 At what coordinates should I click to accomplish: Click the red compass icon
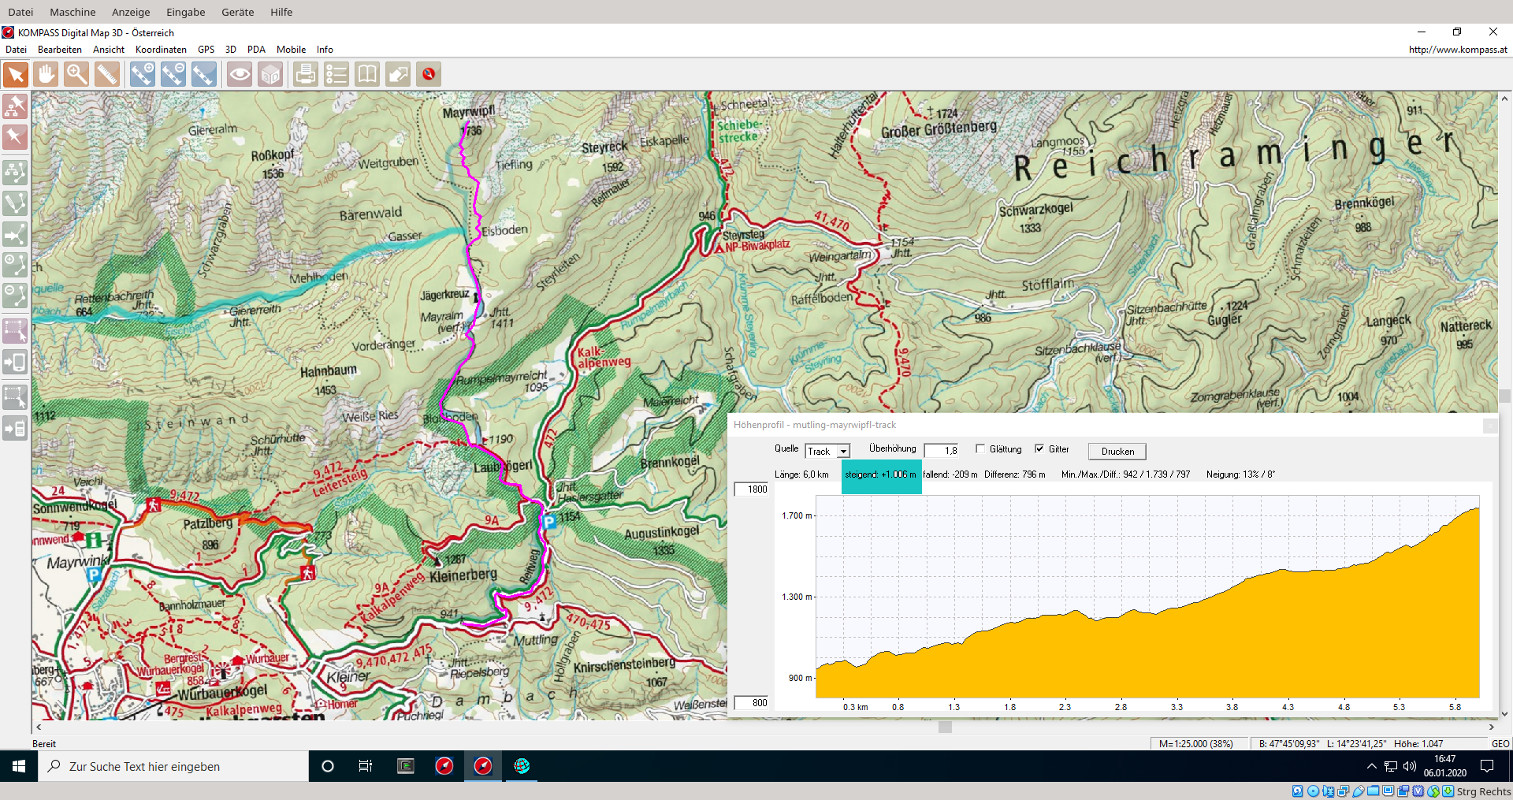[x=429, y=74]
